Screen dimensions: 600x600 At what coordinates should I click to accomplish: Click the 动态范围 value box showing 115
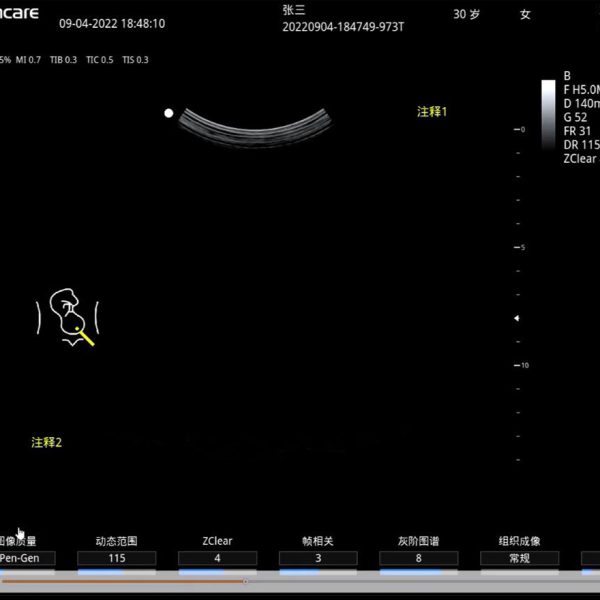[x=117, y=558]
